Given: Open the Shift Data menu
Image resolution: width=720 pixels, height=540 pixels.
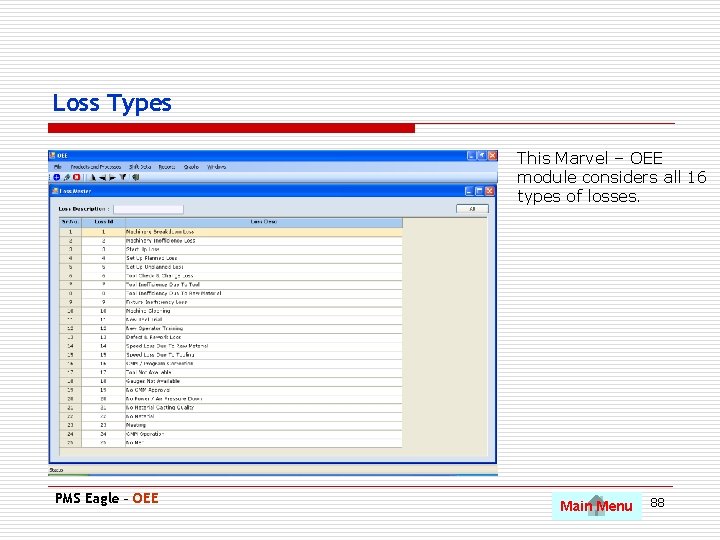Looking at the screenshot, I should 140,167.
